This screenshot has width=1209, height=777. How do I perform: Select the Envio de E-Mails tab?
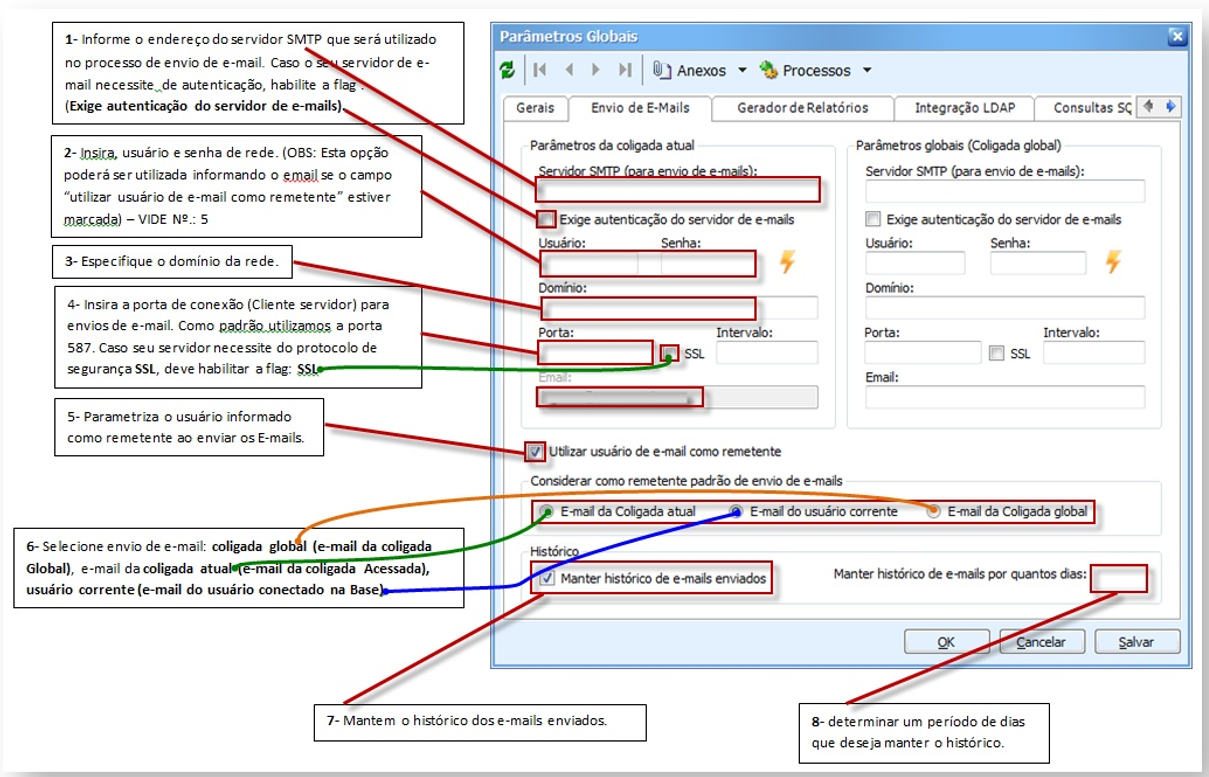[640, 107]
